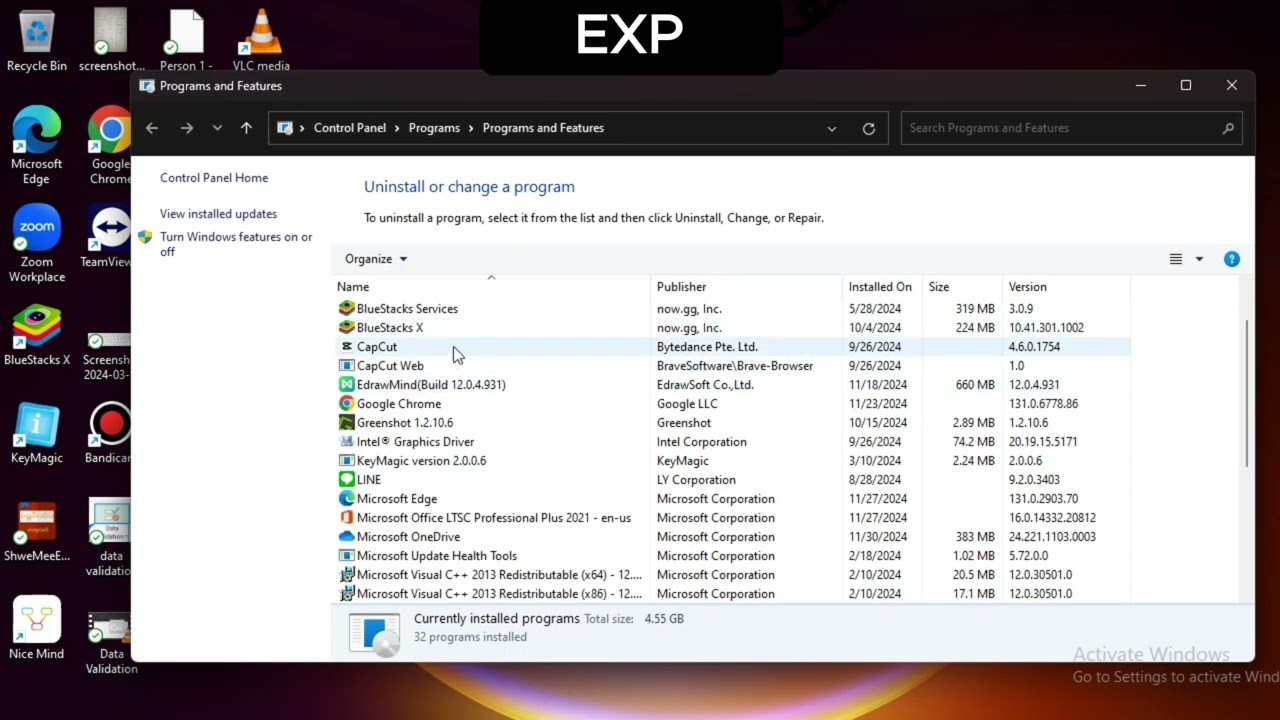Launch Google Chrome desktop shortcut
Image resolution: width=1280 pixels, height=720 pixels.
tap(110, 145)
